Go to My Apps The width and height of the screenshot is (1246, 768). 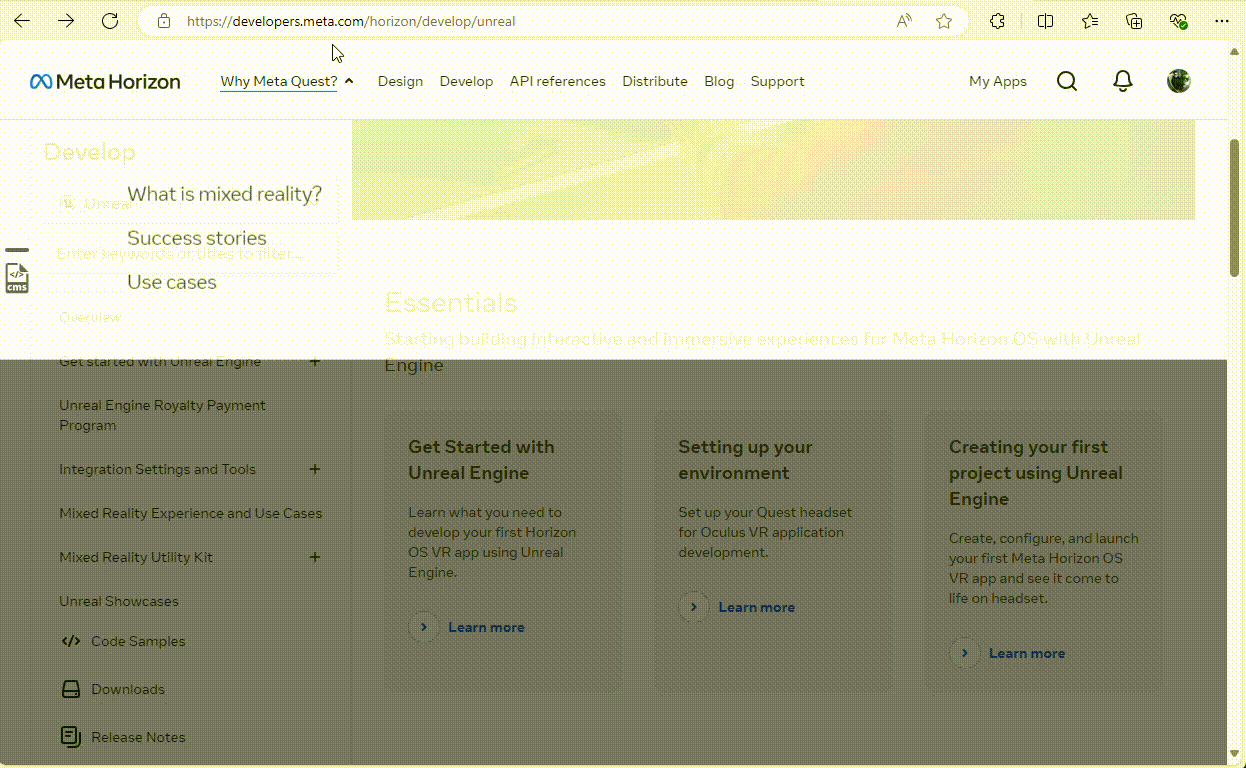(998, 82)
